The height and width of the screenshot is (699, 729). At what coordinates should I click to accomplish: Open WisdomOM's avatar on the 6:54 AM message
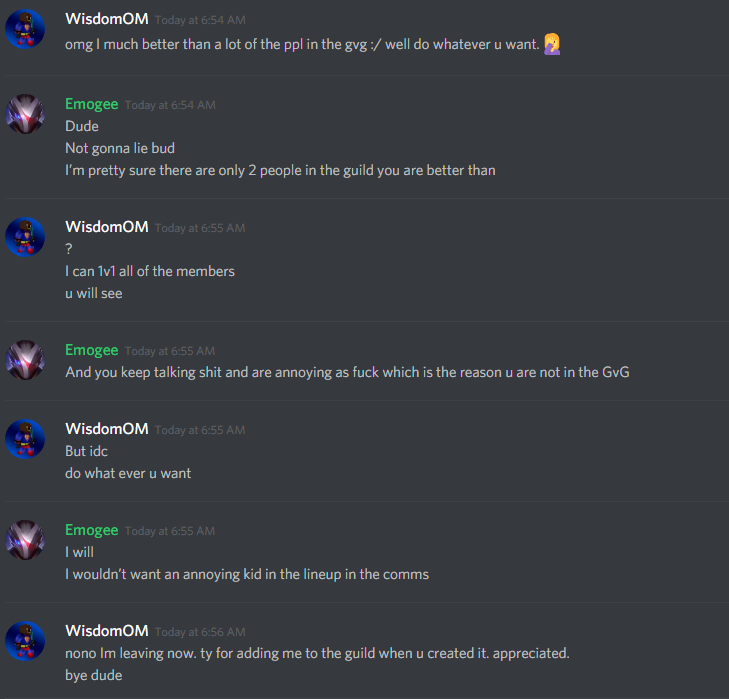point(25,29)
